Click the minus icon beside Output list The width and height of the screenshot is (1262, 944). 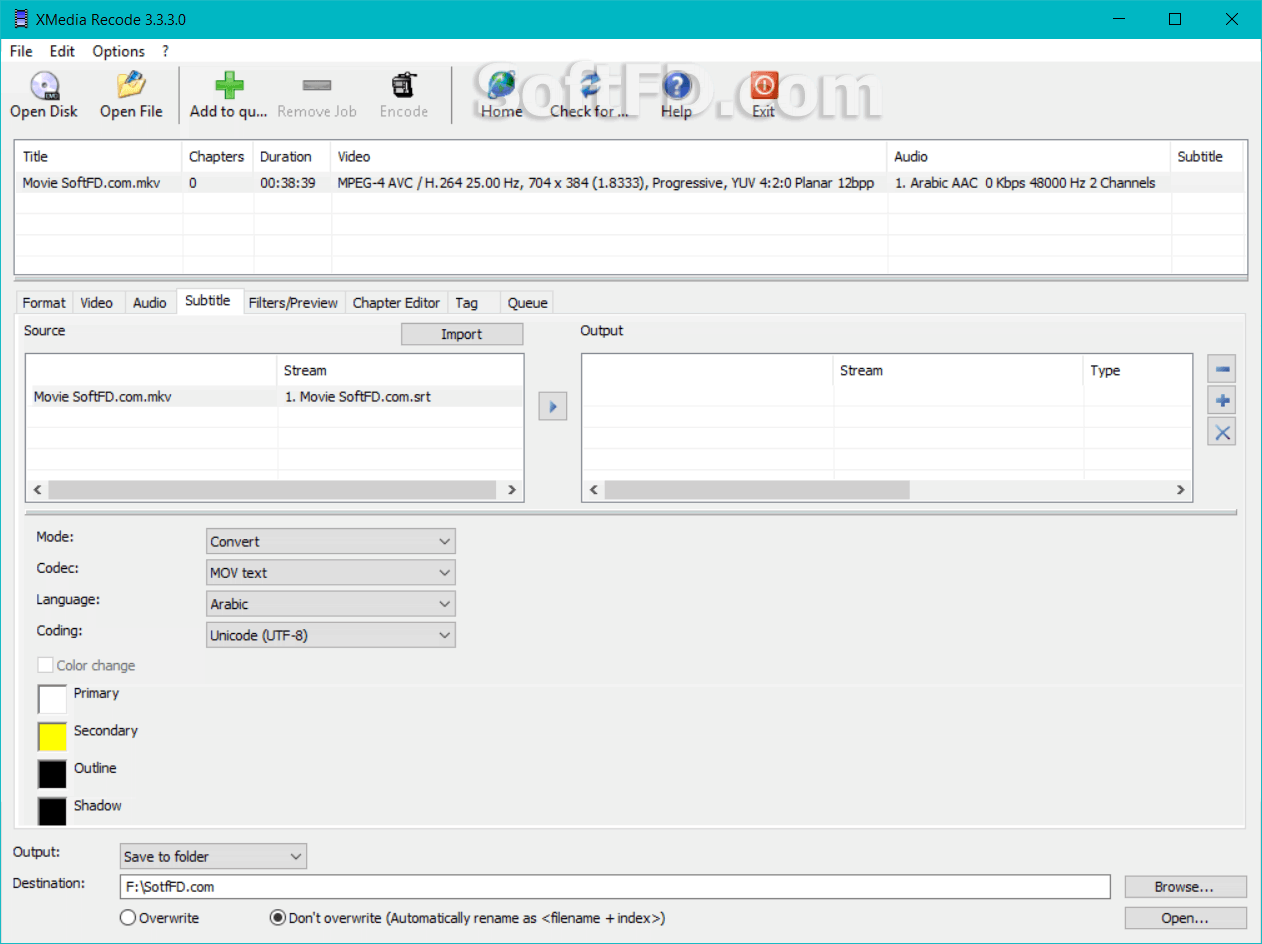click(1222, 368)
